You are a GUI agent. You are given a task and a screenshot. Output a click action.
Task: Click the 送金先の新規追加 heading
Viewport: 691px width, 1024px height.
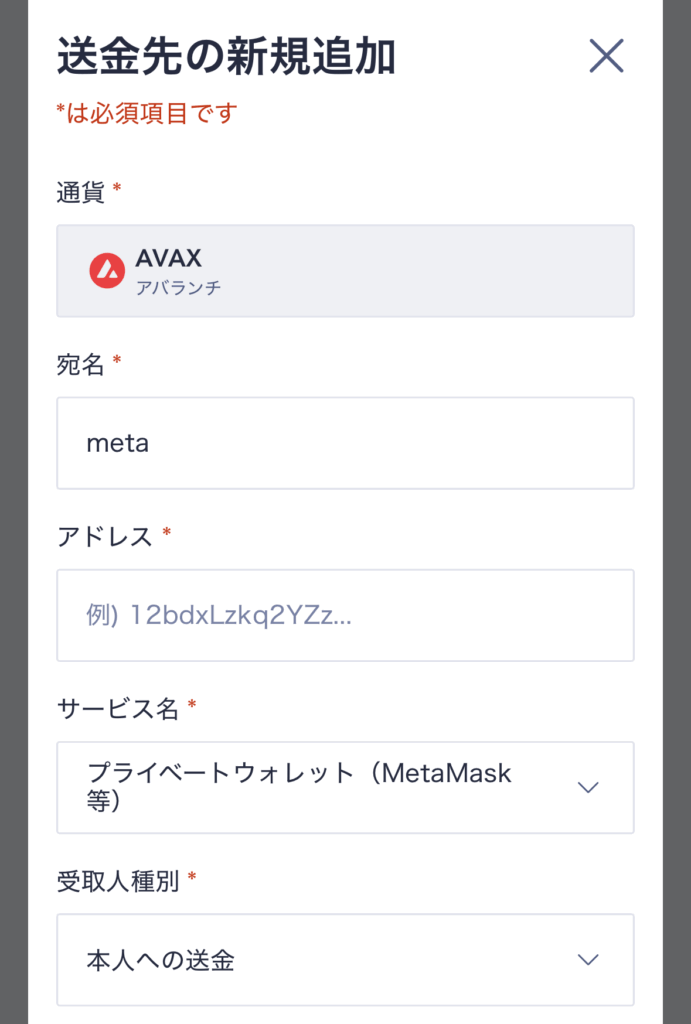click(x=226, y=57)
